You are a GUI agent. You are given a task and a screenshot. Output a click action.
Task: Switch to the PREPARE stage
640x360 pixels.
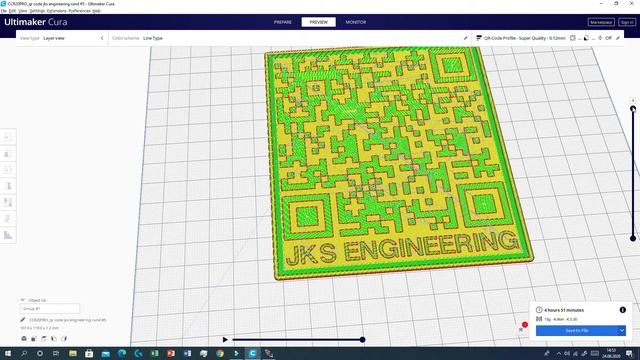pyautogui.click(x=283, y=22)
